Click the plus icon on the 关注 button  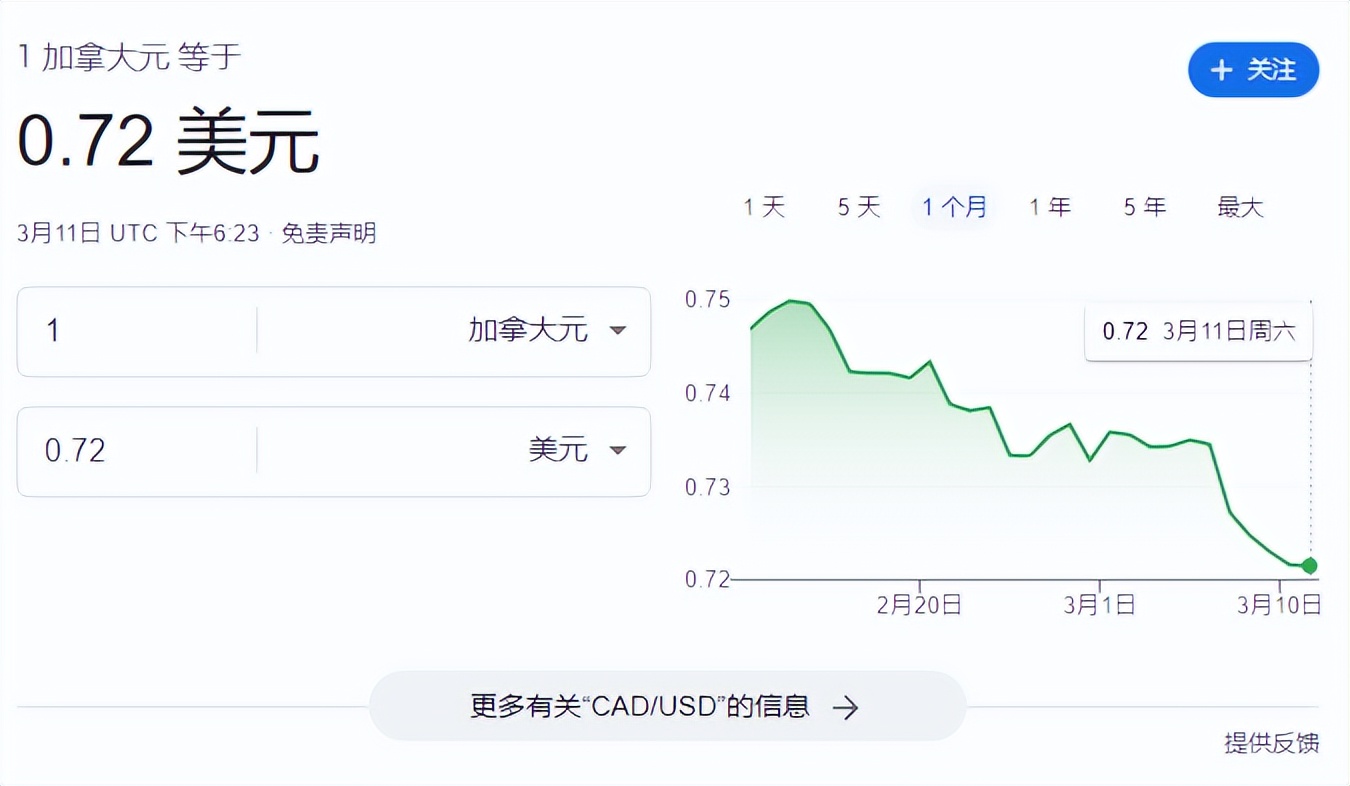1221,70
